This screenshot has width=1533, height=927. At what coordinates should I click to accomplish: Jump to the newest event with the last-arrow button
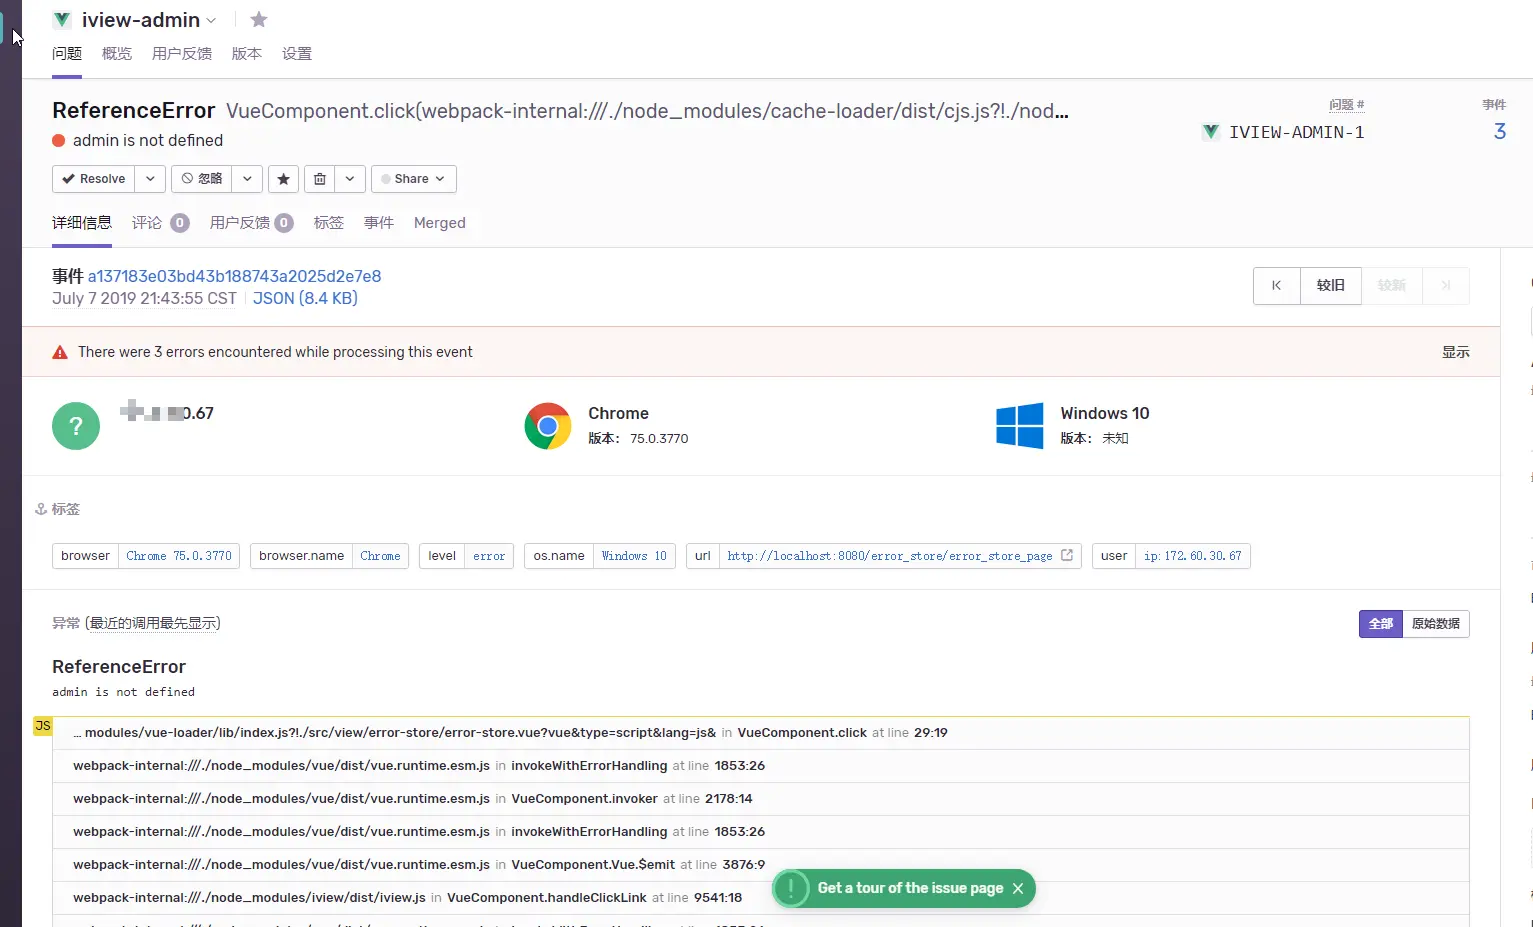(x=1446, y=285)
